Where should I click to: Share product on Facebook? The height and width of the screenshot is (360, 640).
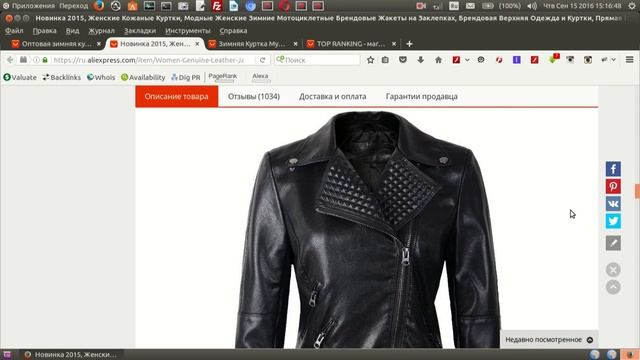pos(613,169)
